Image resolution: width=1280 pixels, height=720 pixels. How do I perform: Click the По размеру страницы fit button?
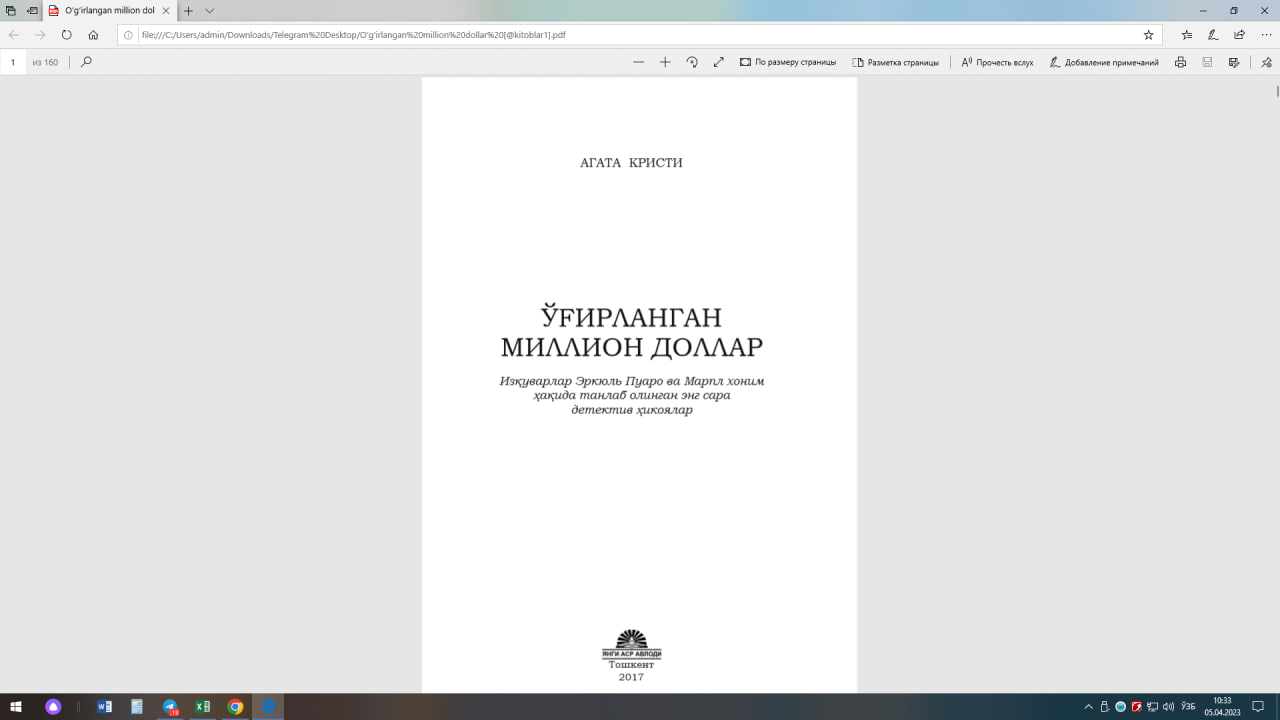point(788,62)
